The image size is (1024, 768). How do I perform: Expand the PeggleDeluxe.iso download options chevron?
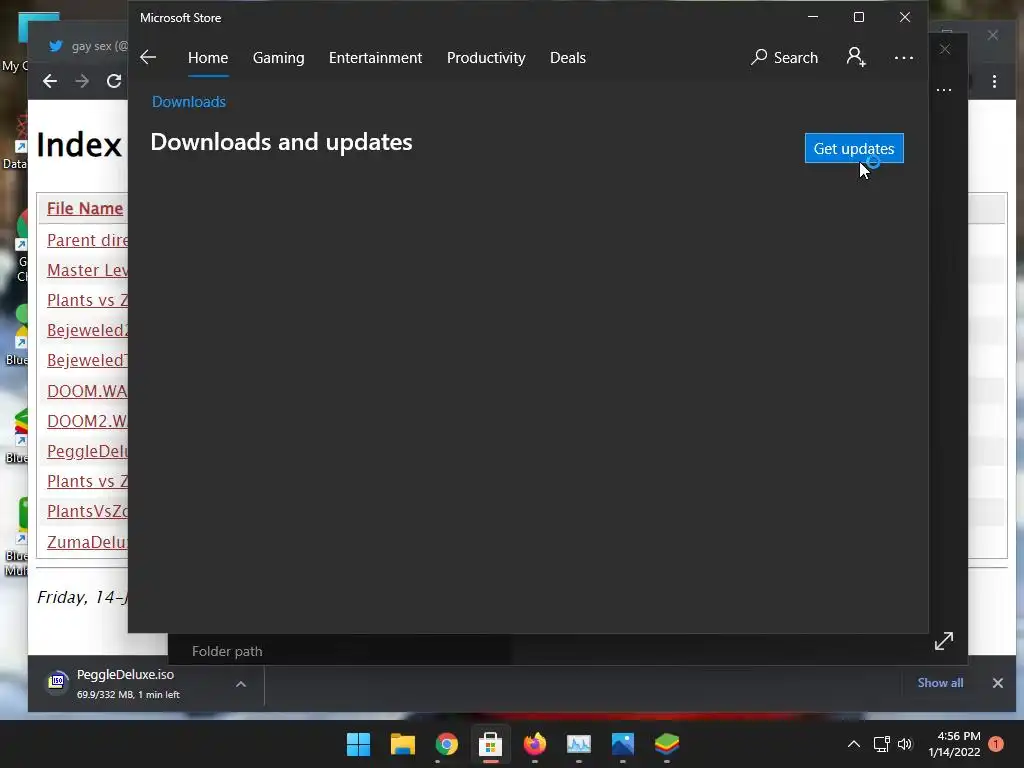pos(241,684)
